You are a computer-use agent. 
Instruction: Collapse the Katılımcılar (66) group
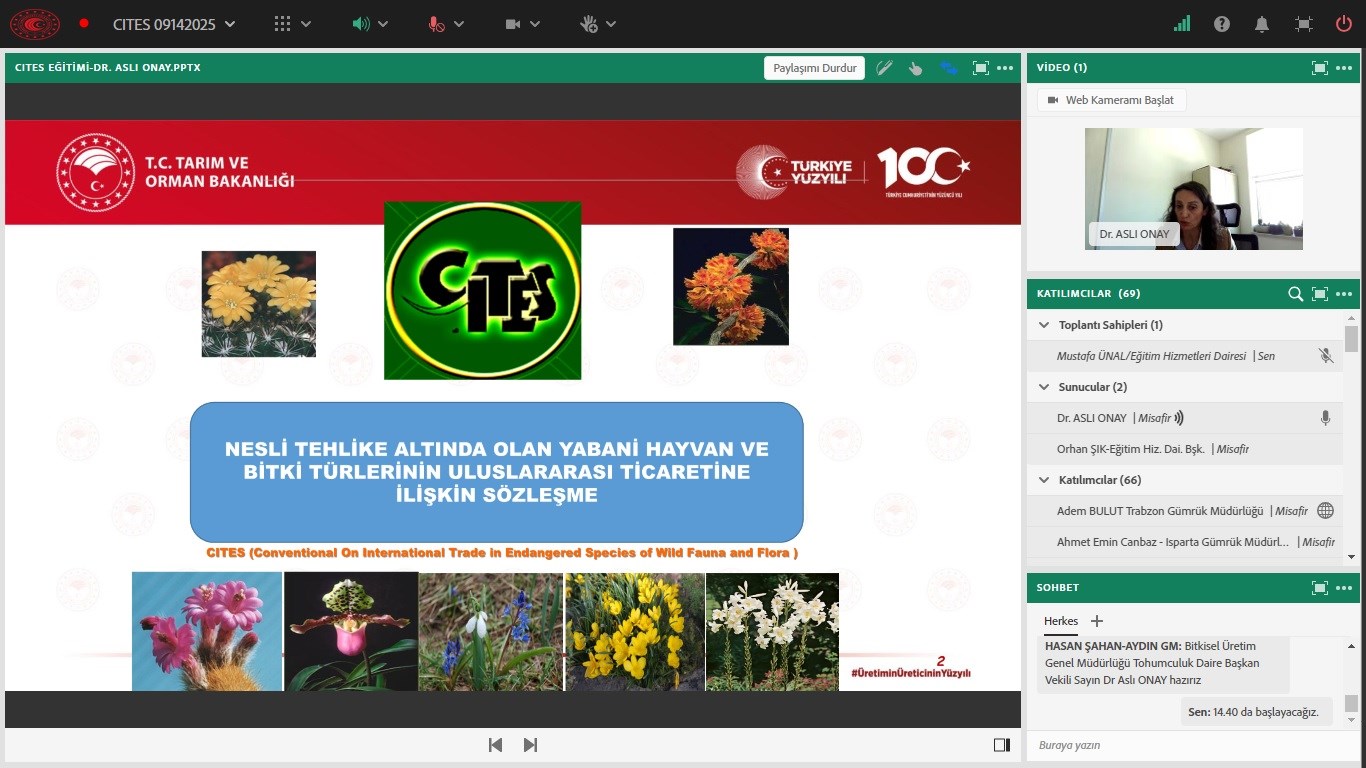(1044, 480)
